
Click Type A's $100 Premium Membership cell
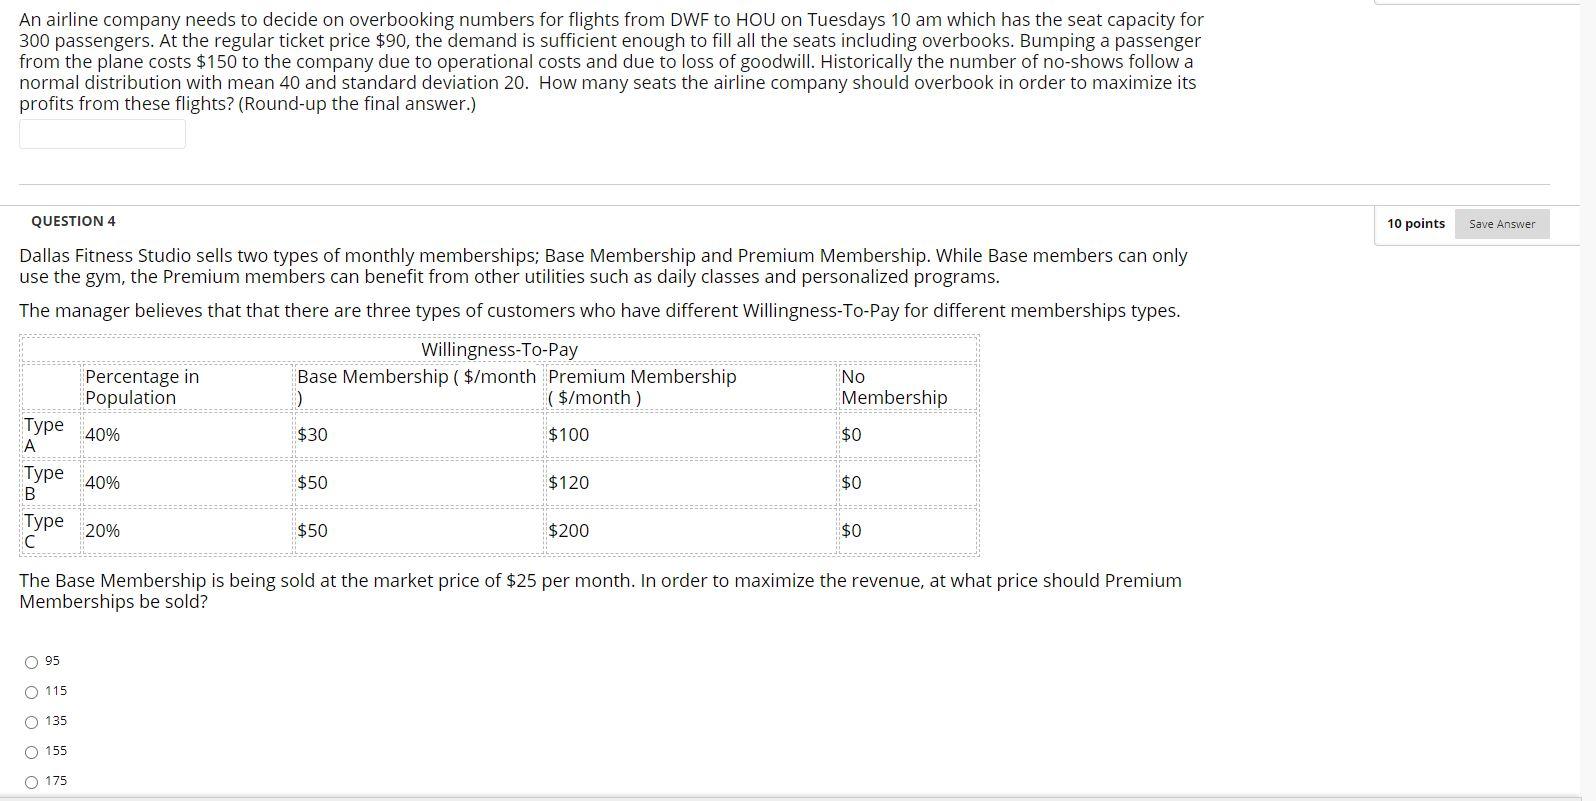tap(569, 435)
